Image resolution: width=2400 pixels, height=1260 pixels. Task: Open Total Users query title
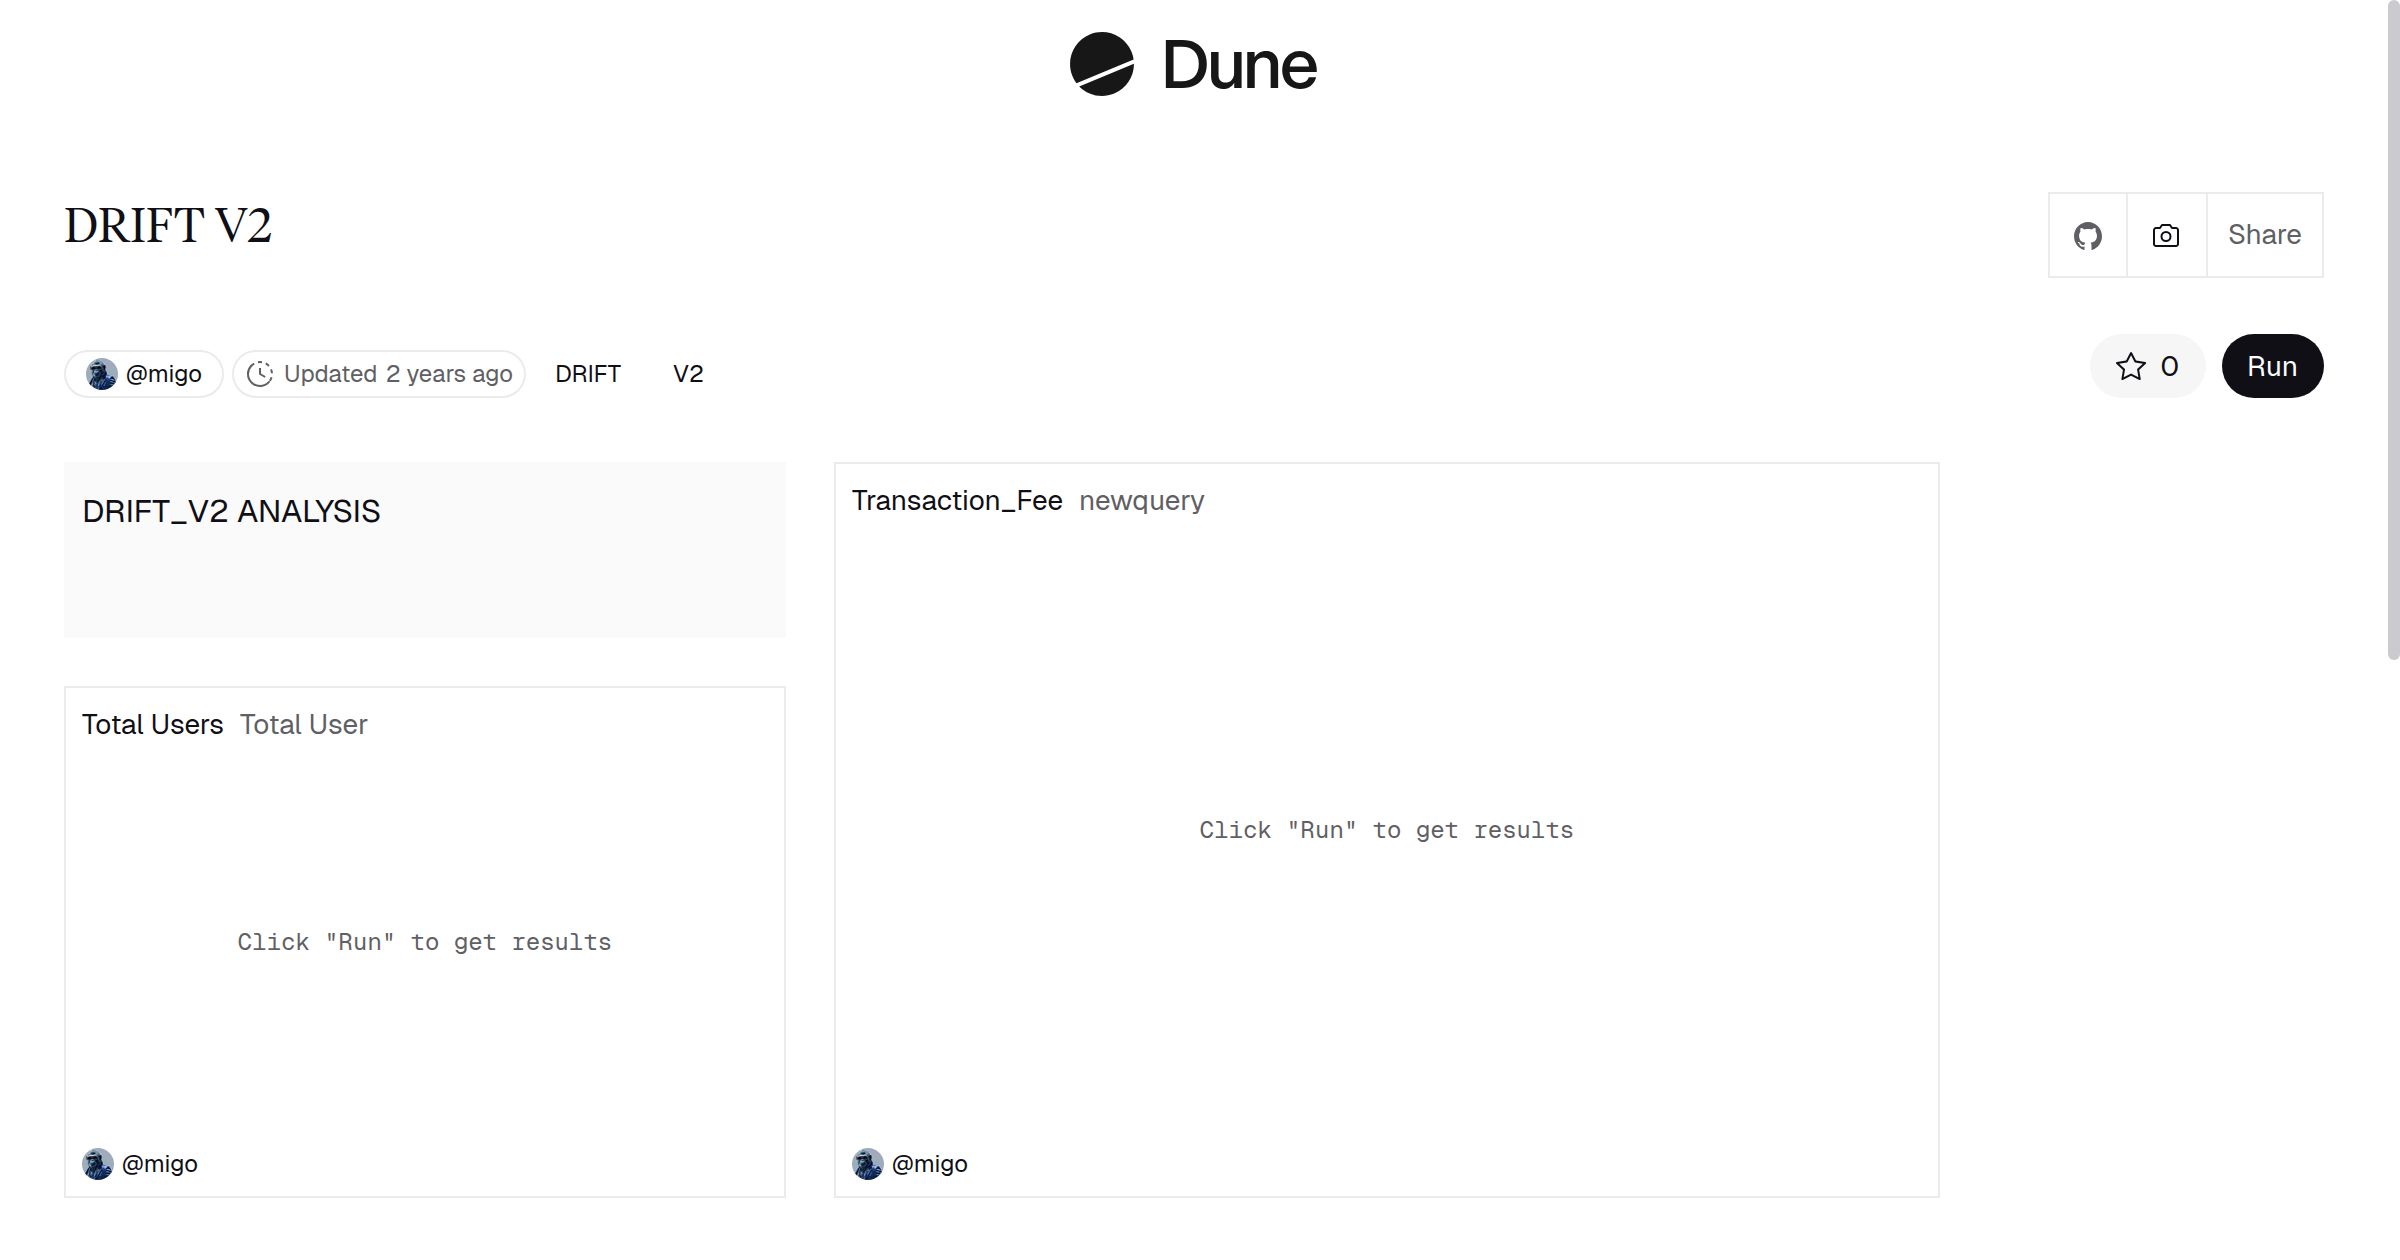152,725
